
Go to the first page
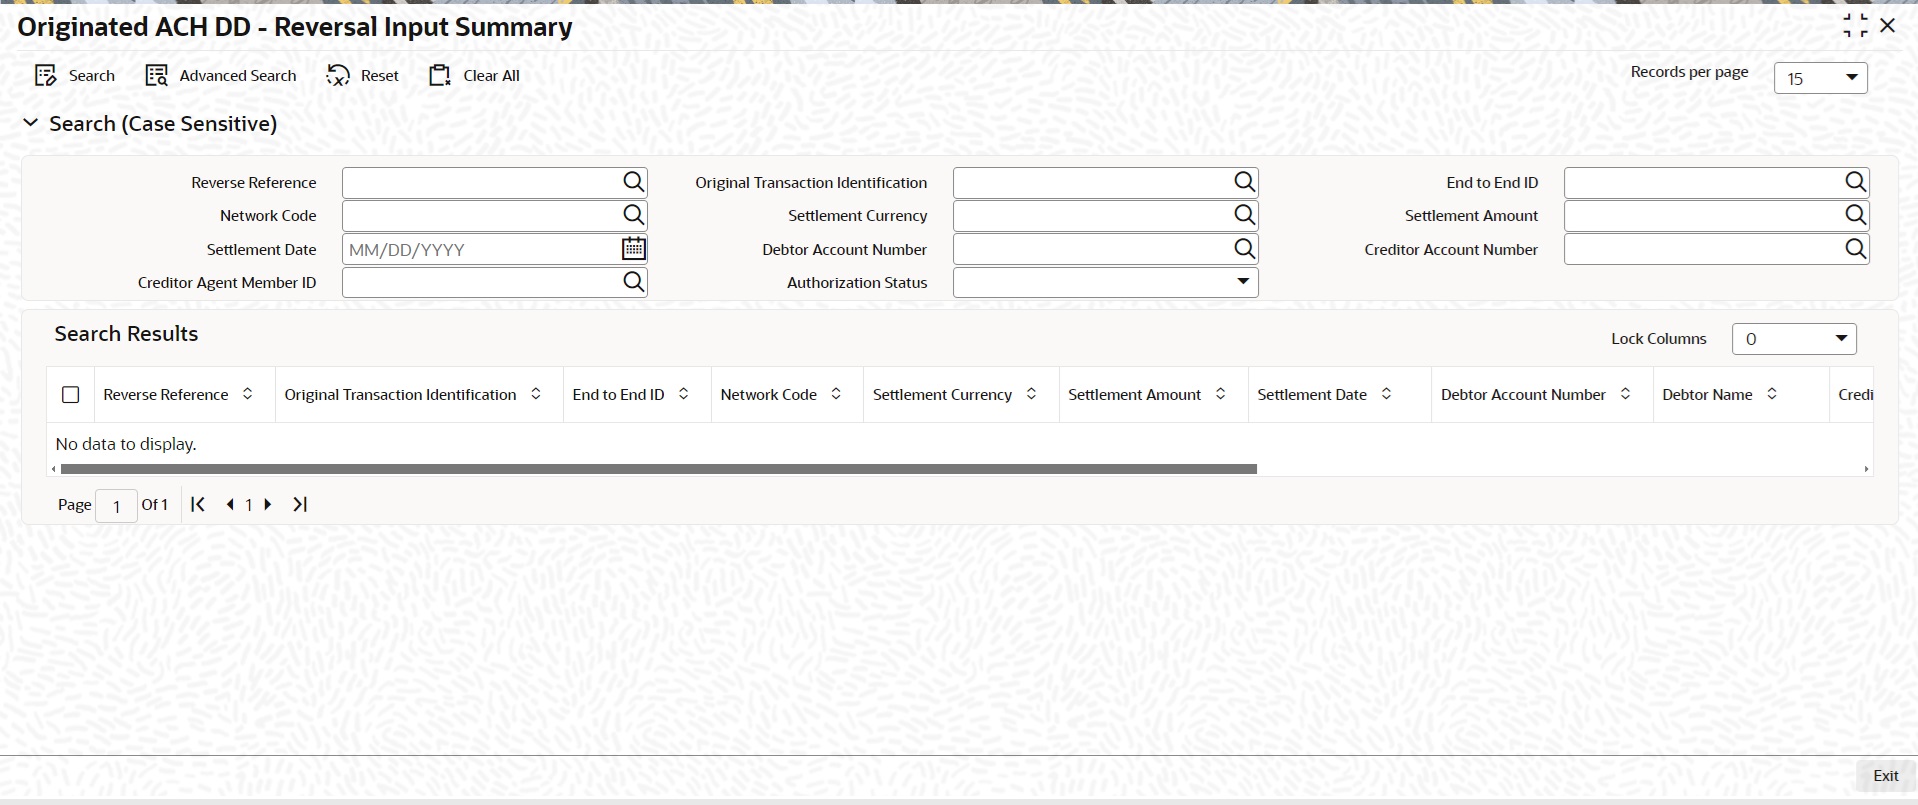(x=198, y=504)
